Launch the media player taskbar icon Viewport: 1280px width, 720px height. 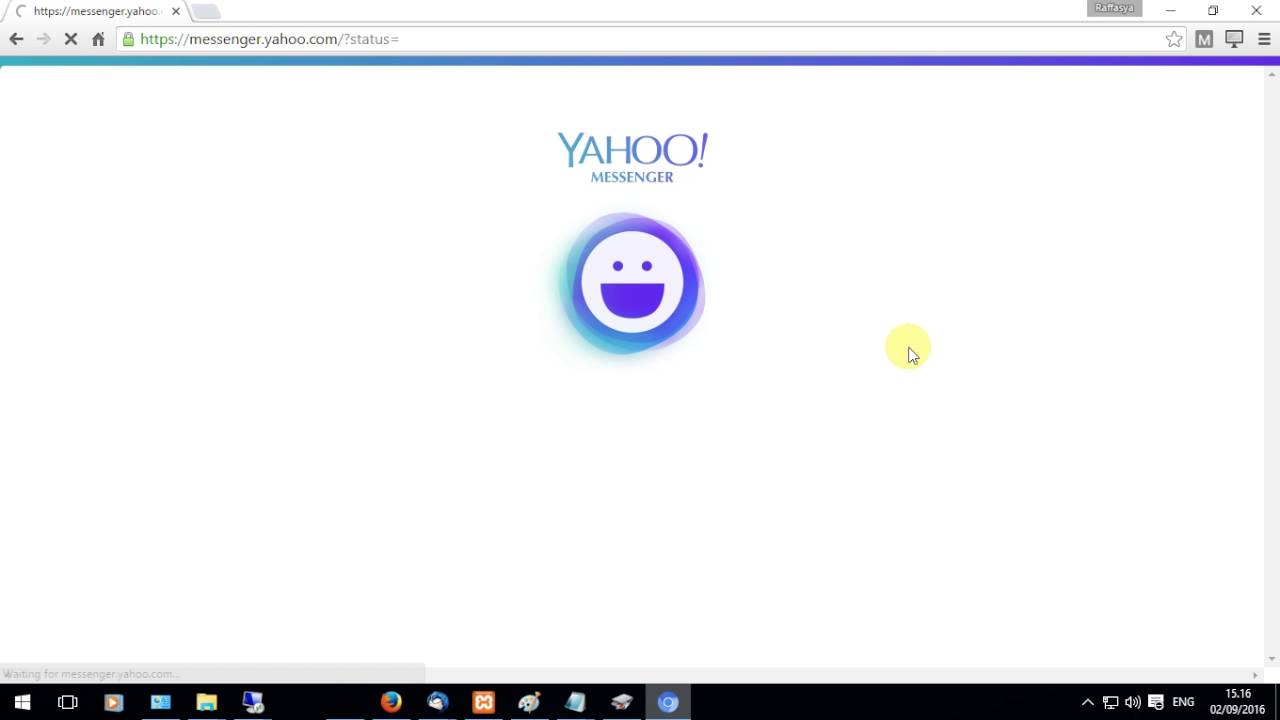(x=114, y=702)
